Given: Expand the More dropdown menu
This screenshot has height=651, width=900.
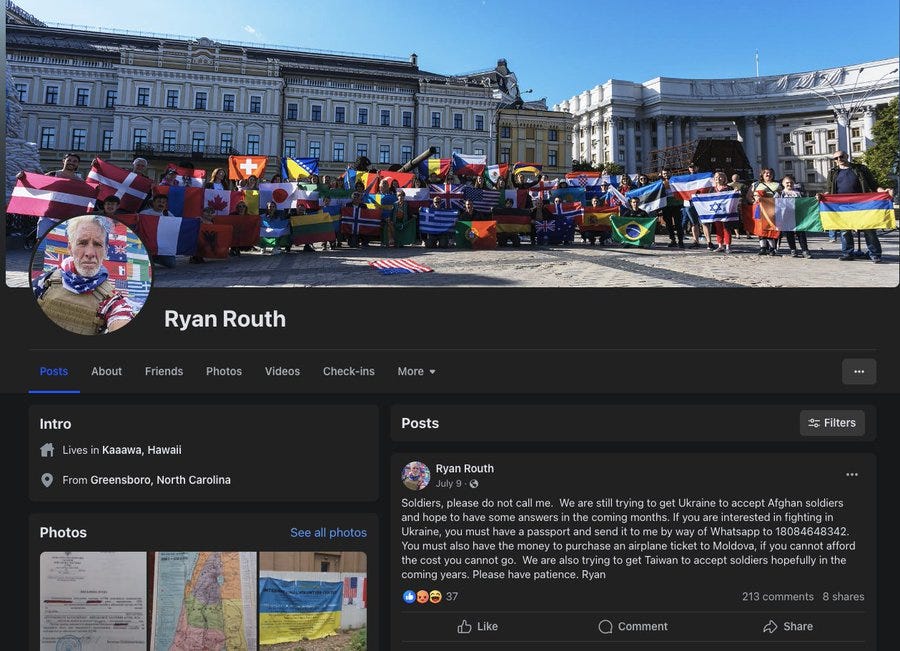Looking at the screenshot, I should 416,371.
